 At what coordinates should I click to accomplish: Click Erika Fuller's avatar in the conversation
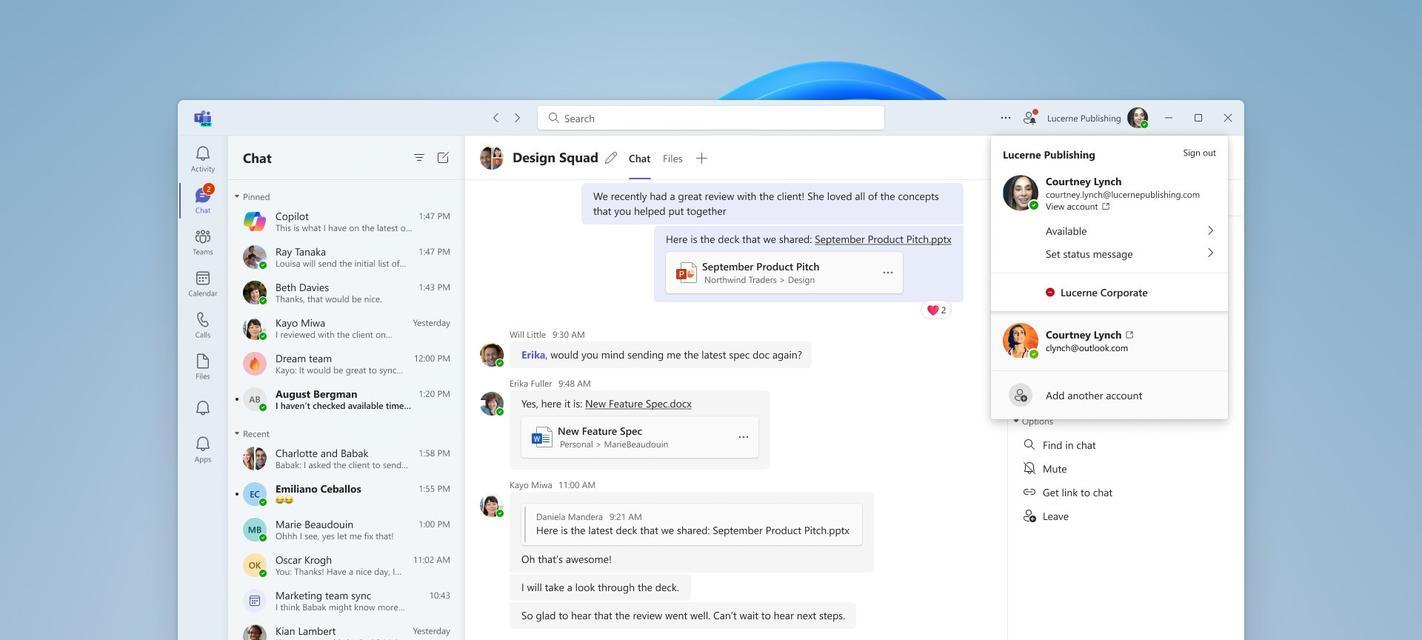tap(491, 404)
